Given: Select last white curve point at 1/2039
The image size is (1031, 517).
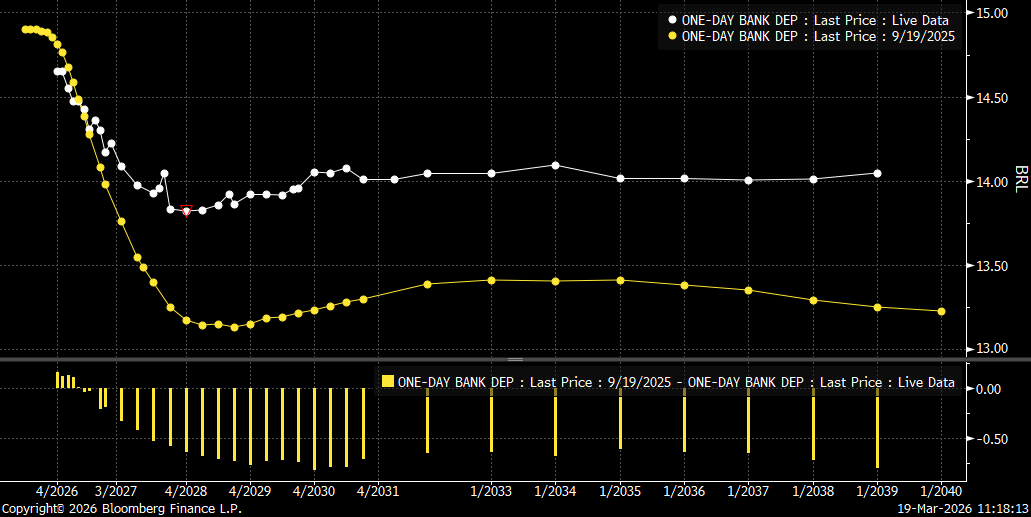Looking at the screenshot, I should point(877,174).
